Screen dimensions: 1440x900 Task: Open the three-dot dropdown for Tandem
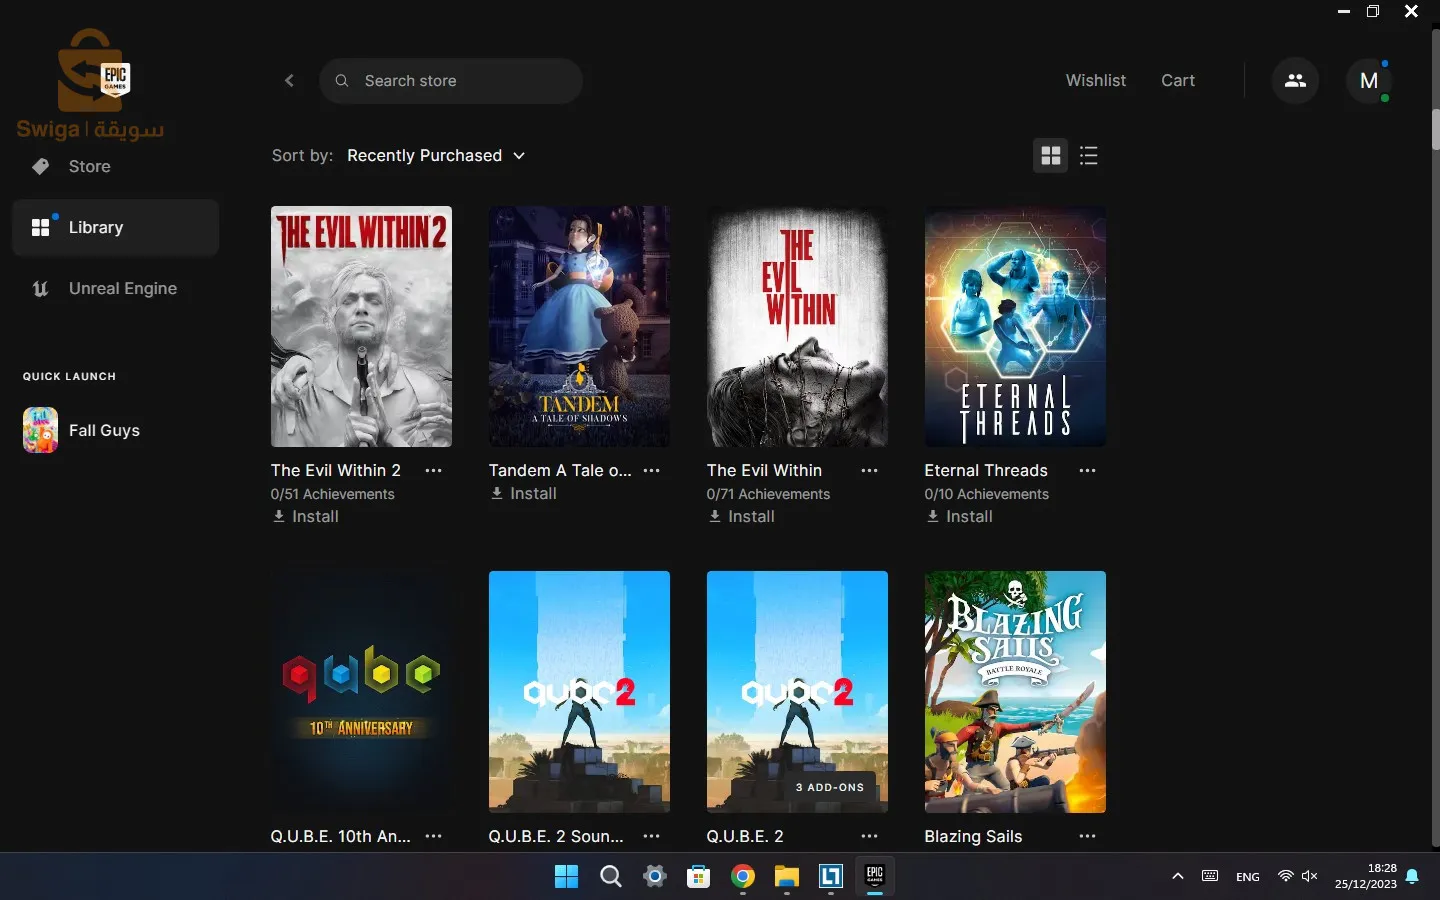pyautogui.click(x=651, y=470)
